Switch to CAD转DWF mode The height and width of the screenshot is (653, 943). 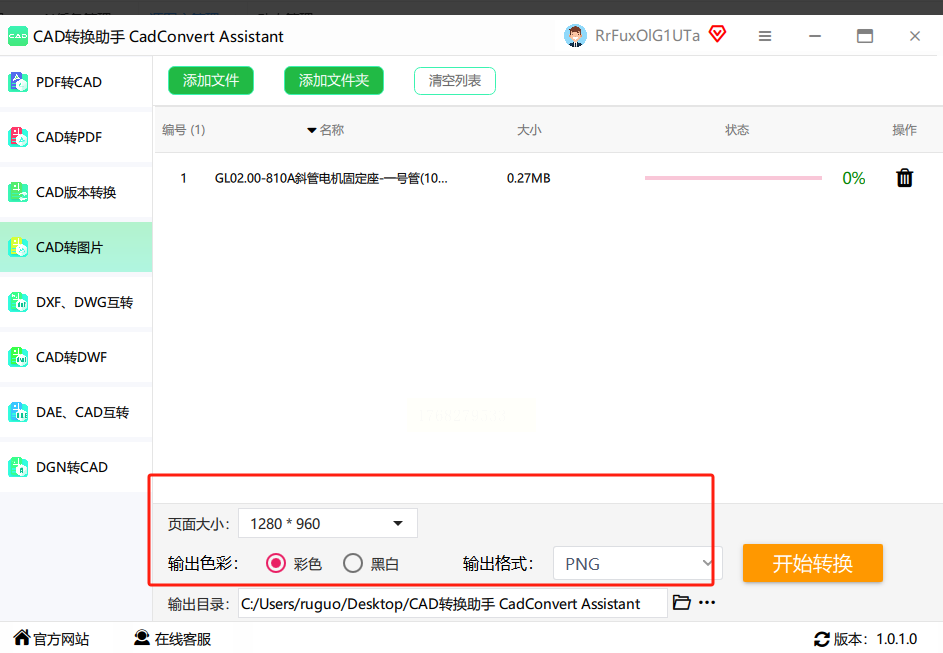click(x=76, y=357)
